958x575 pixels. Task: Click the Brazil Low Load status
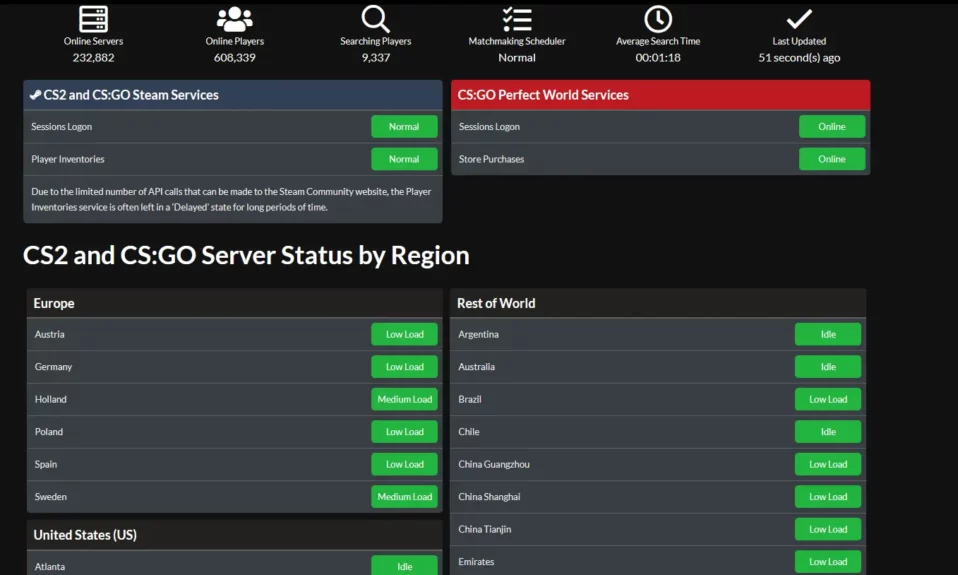(x=828, y=399)
